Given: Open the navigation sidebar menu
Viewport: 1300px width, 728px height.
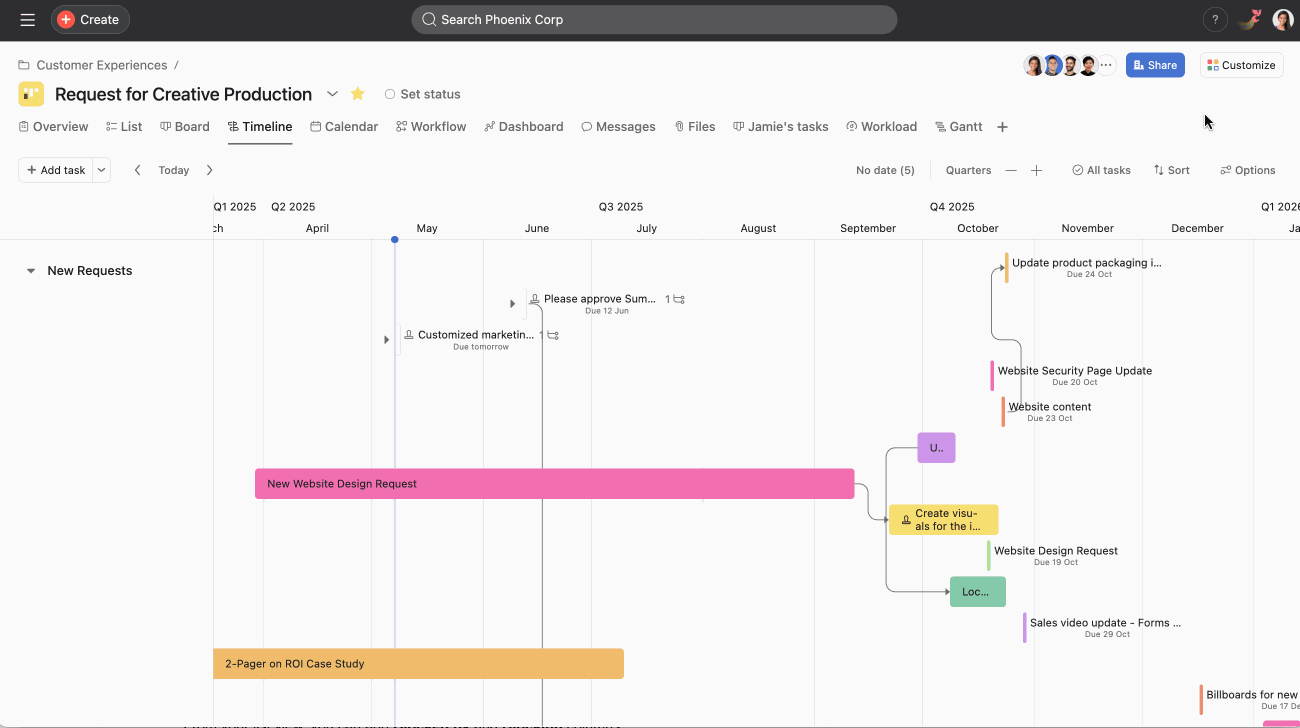Looking at the screenshot, I should click(28, 19).
